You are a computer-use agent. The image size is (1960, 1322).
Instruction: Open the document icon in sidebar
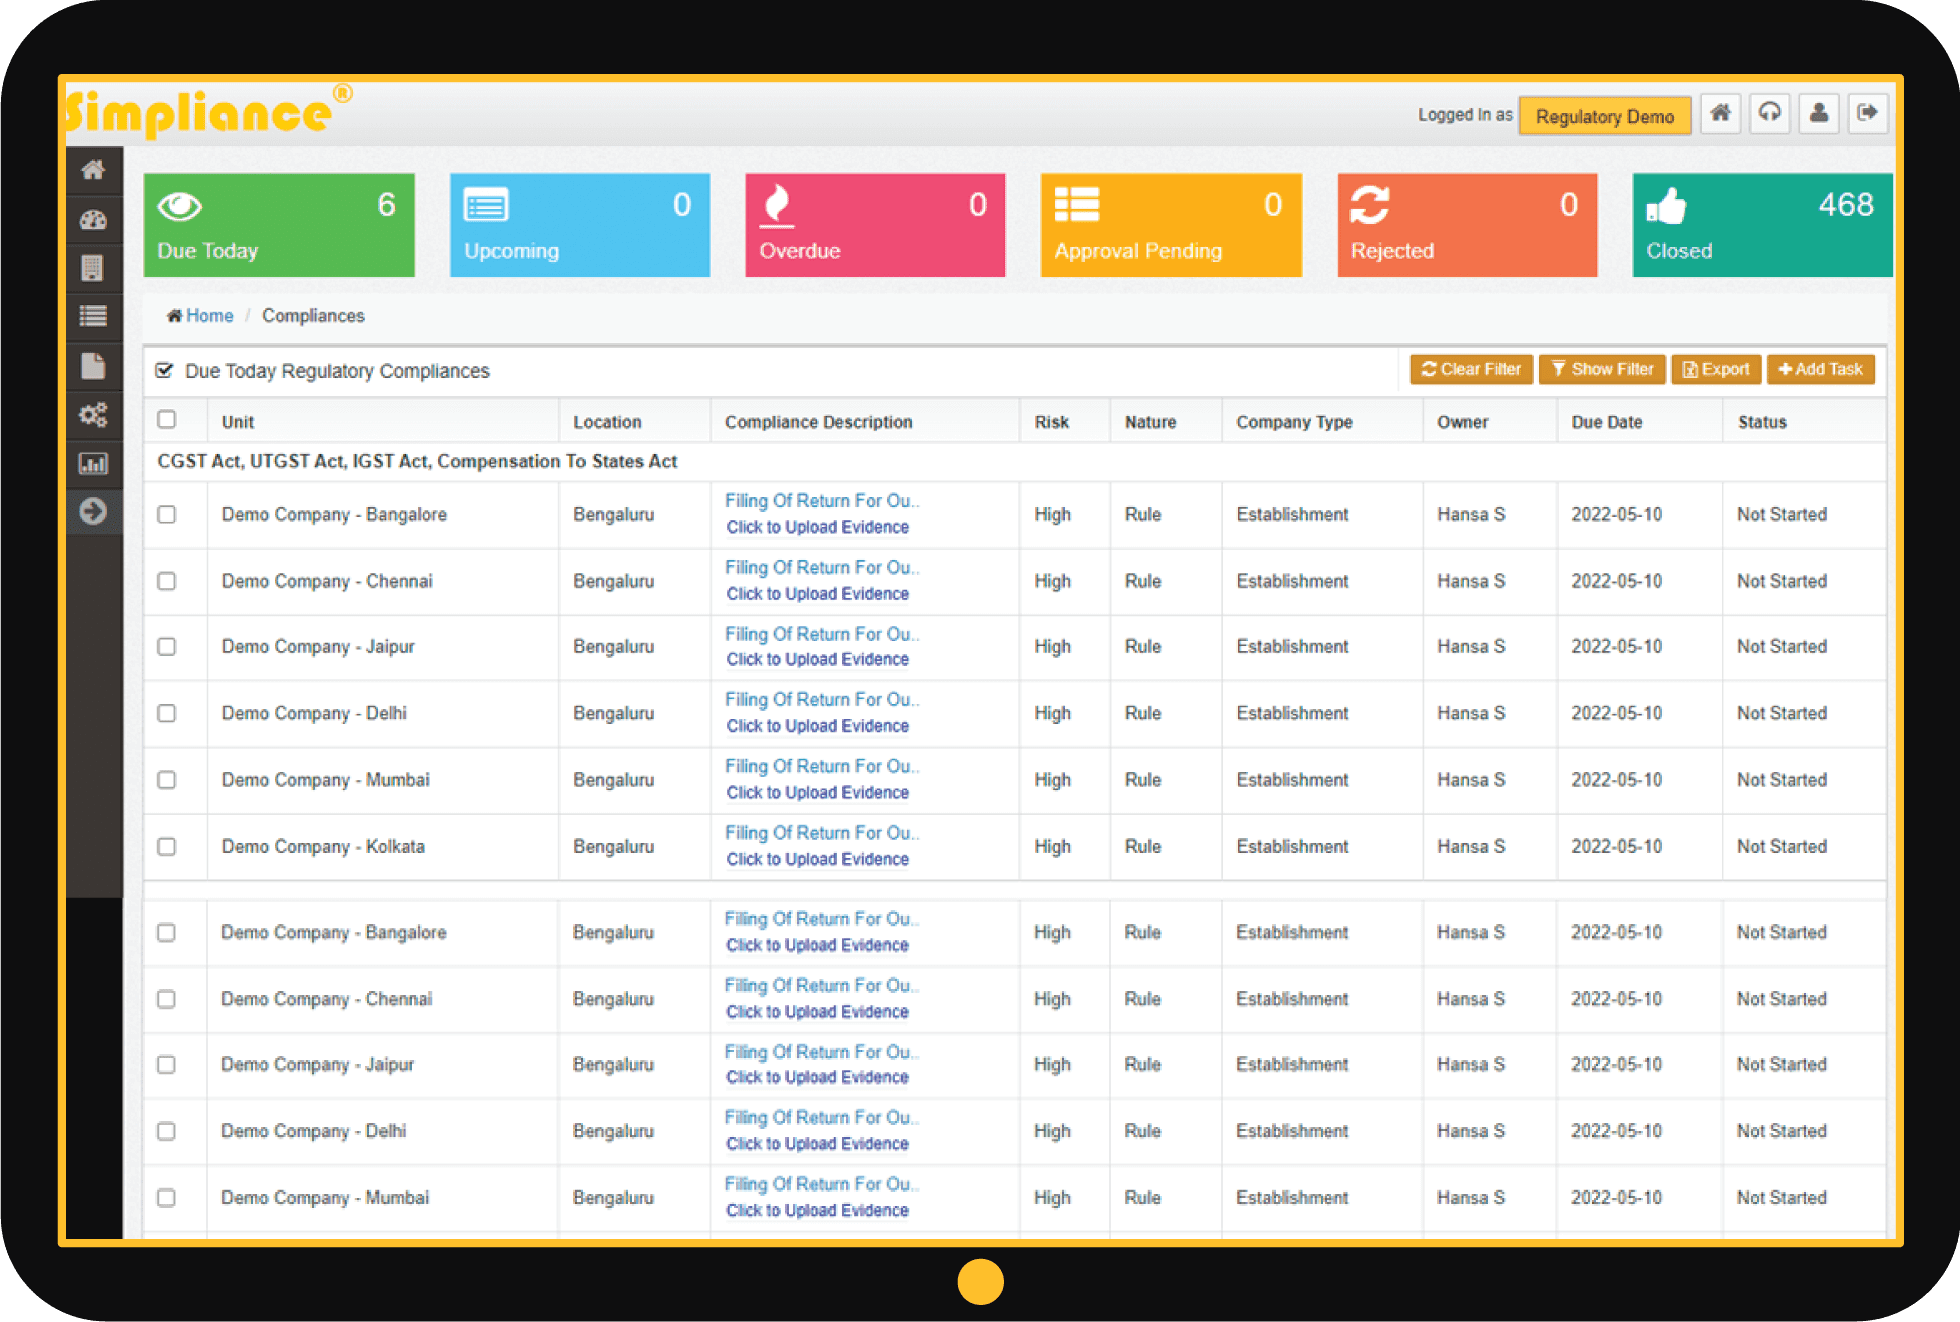(x=93, y=366)
